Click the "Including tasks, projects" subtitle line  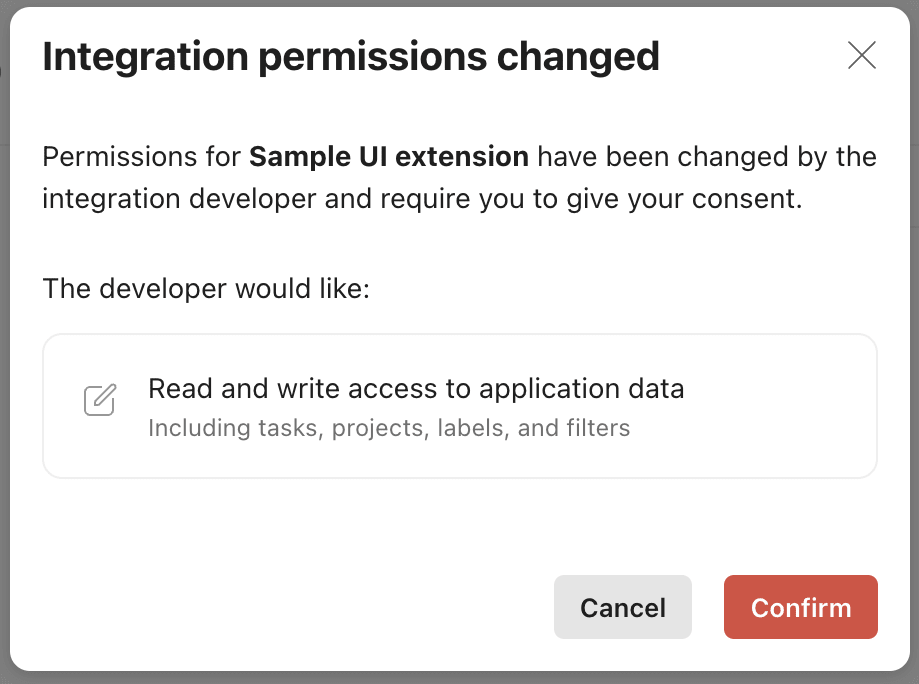point(388,429)
